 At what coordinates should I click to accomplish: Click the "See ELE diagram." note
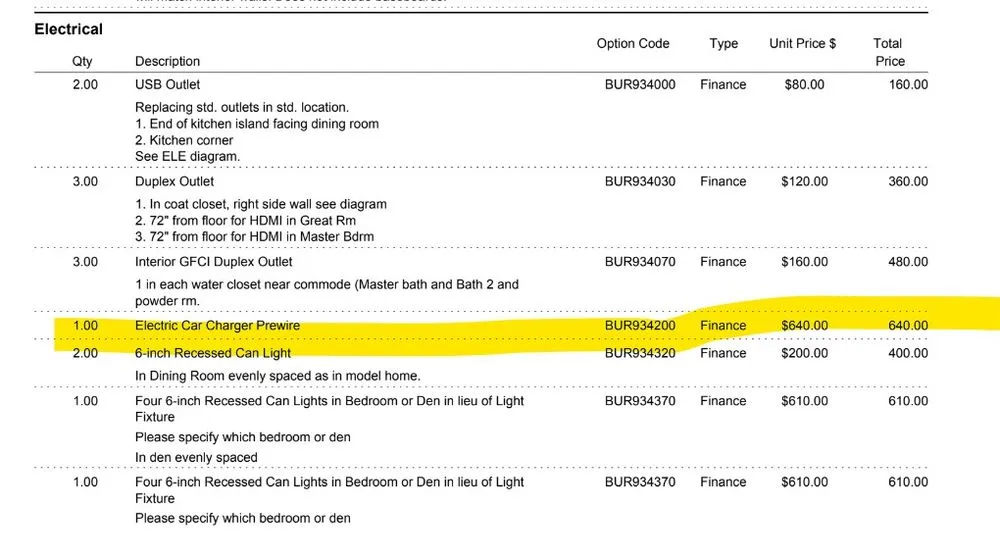point(187,157)
